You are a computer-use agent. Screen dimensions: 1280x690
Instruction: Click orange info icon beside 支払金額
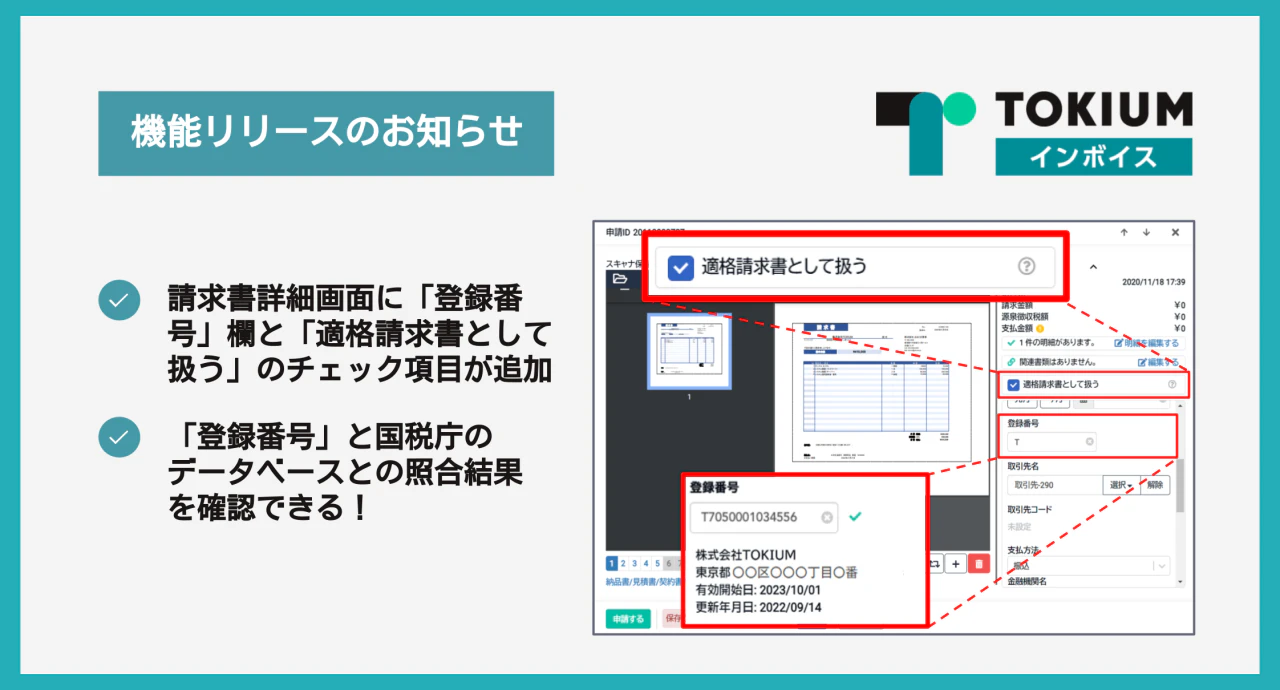coord(1040,328)
